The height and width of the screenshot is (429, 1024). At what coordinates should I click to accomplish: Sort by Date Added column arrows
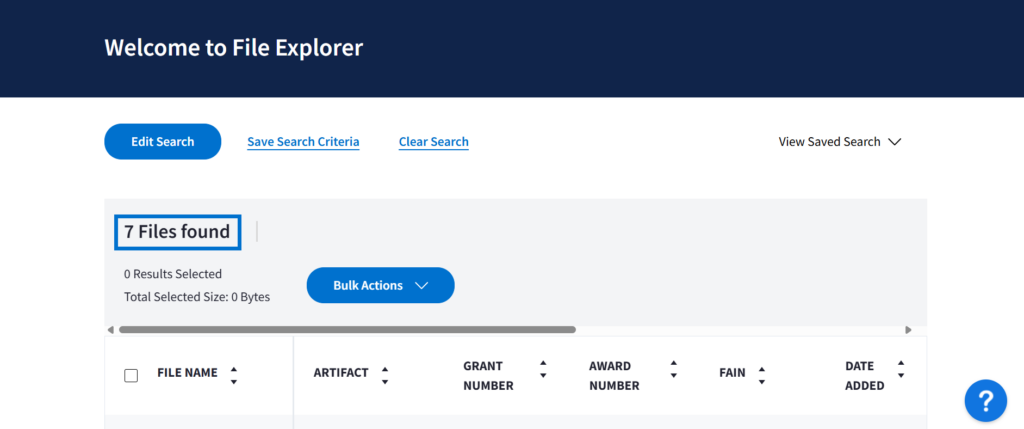tap(901, 369)
